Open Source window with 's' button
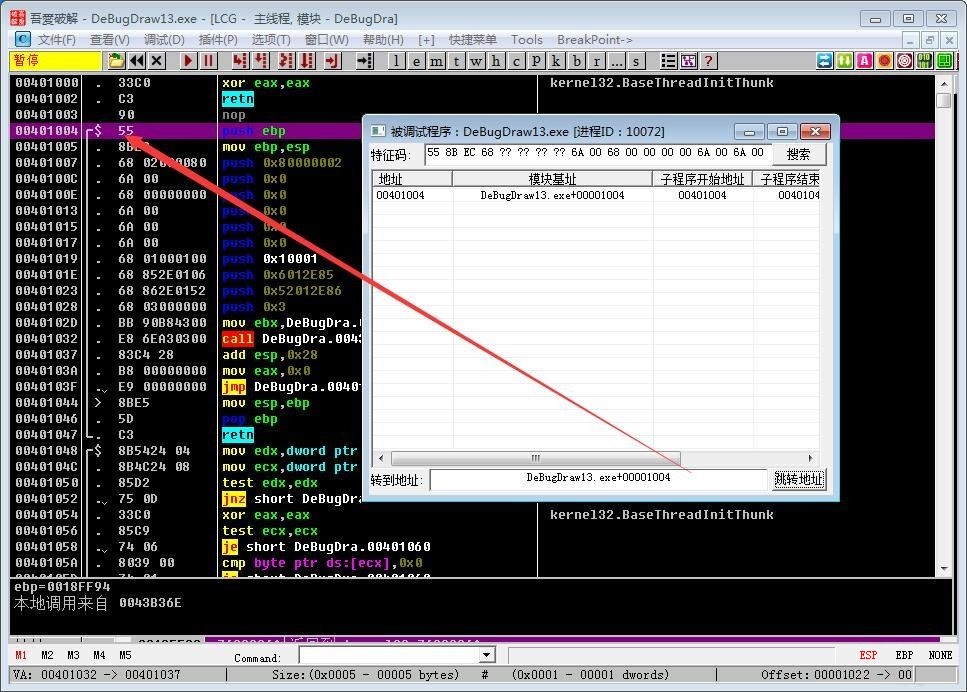 point(636,61)
